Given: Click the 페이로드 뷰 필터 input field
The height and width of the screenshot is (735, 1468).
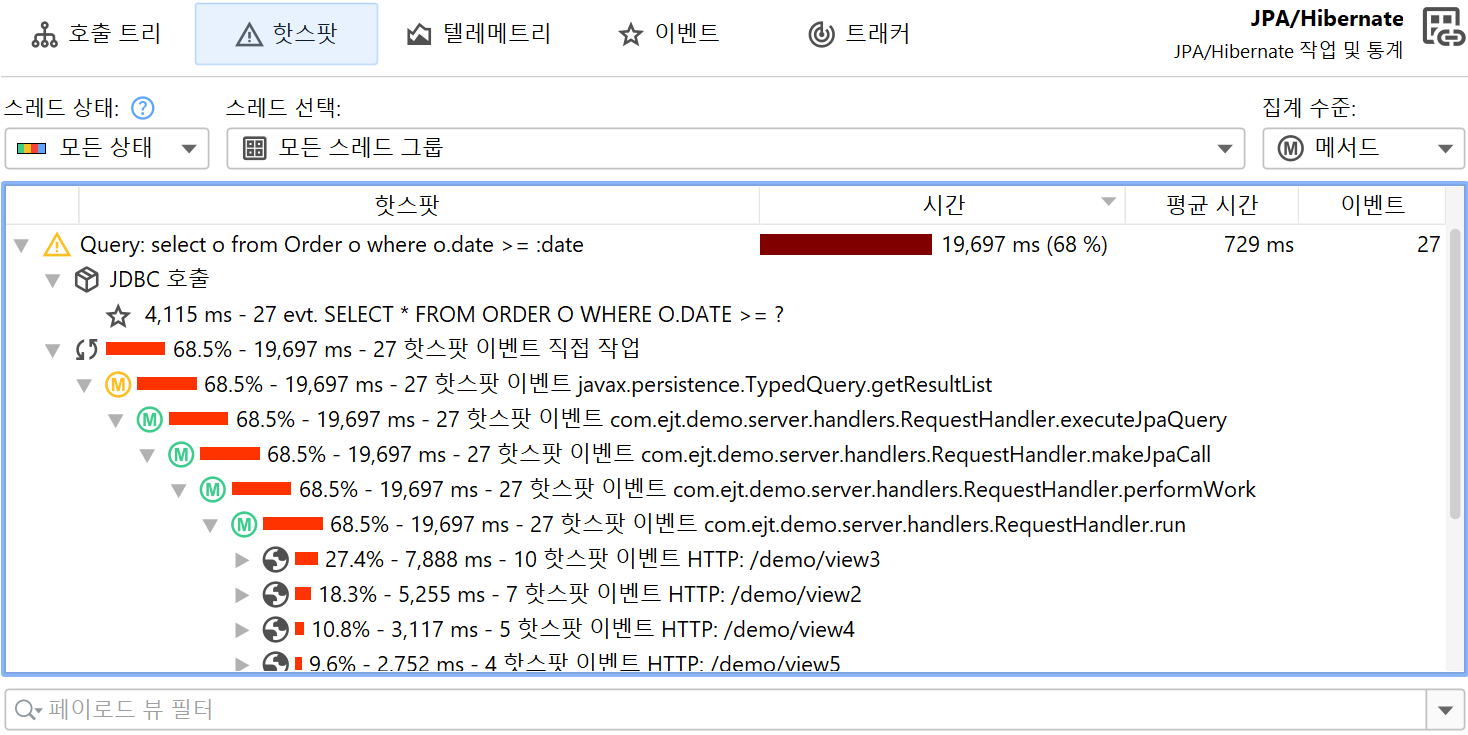Looking at the screenshot, I should tap(715, 710).
